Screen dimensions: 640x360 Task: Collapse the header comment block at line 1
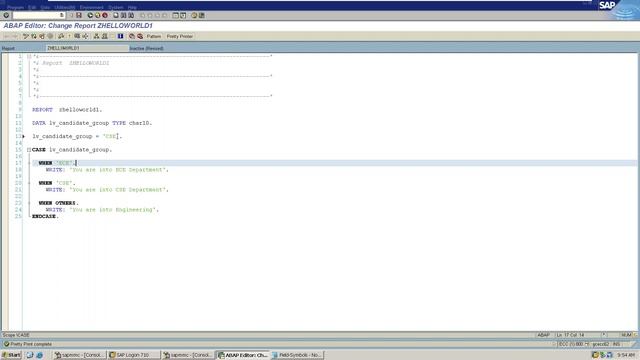pyautogui.click(x=29, y=56)
